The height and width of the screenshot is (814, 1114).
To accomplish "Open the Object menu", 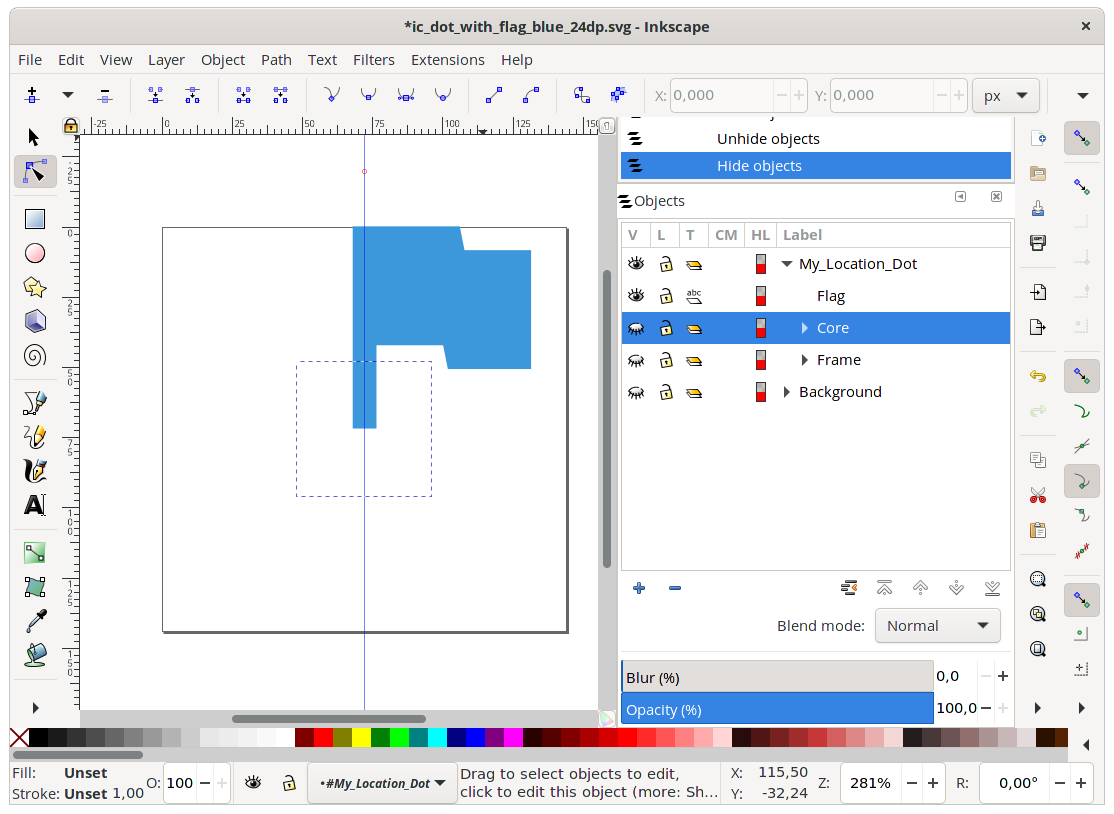I will click(223, 60).
